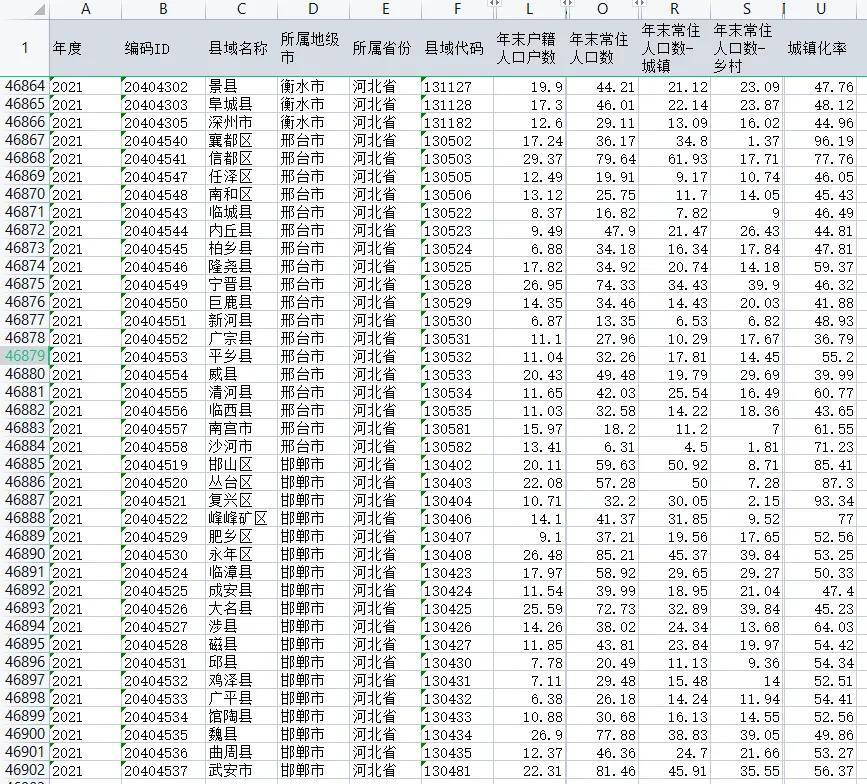Image resolution: width=867 pixels, height=784 pixels.
Task: Click the 编码ID header cell
Action: pos(163,48)
